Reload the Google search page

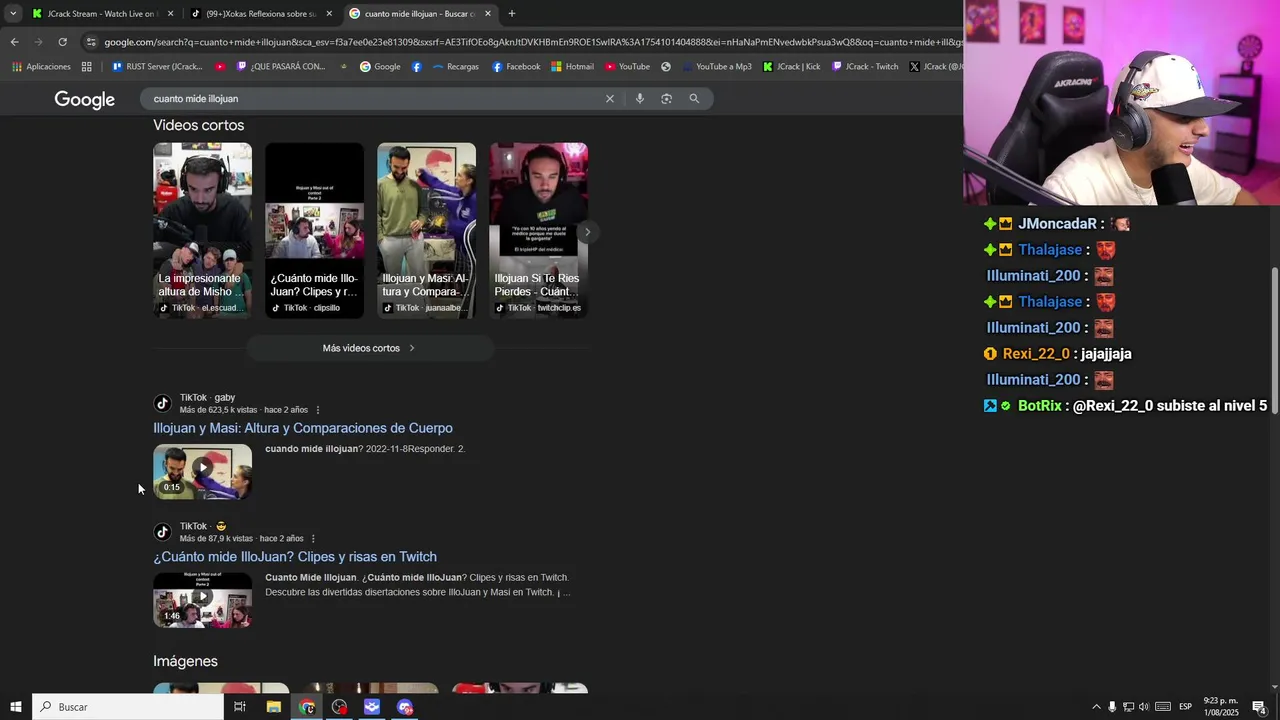(62, 42)
